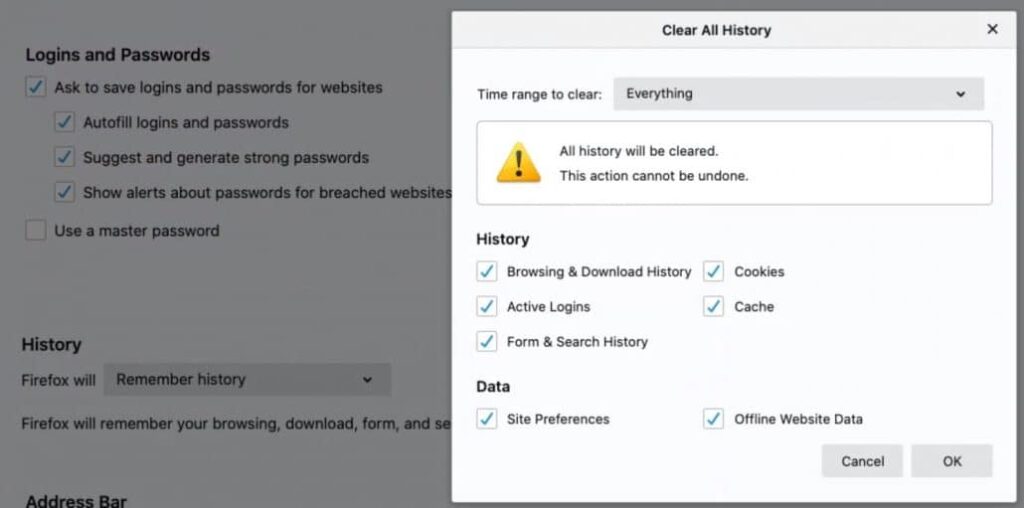Enable Use a master password
Viewport: 1024px width, 508px height.
[x=36, y=231]
